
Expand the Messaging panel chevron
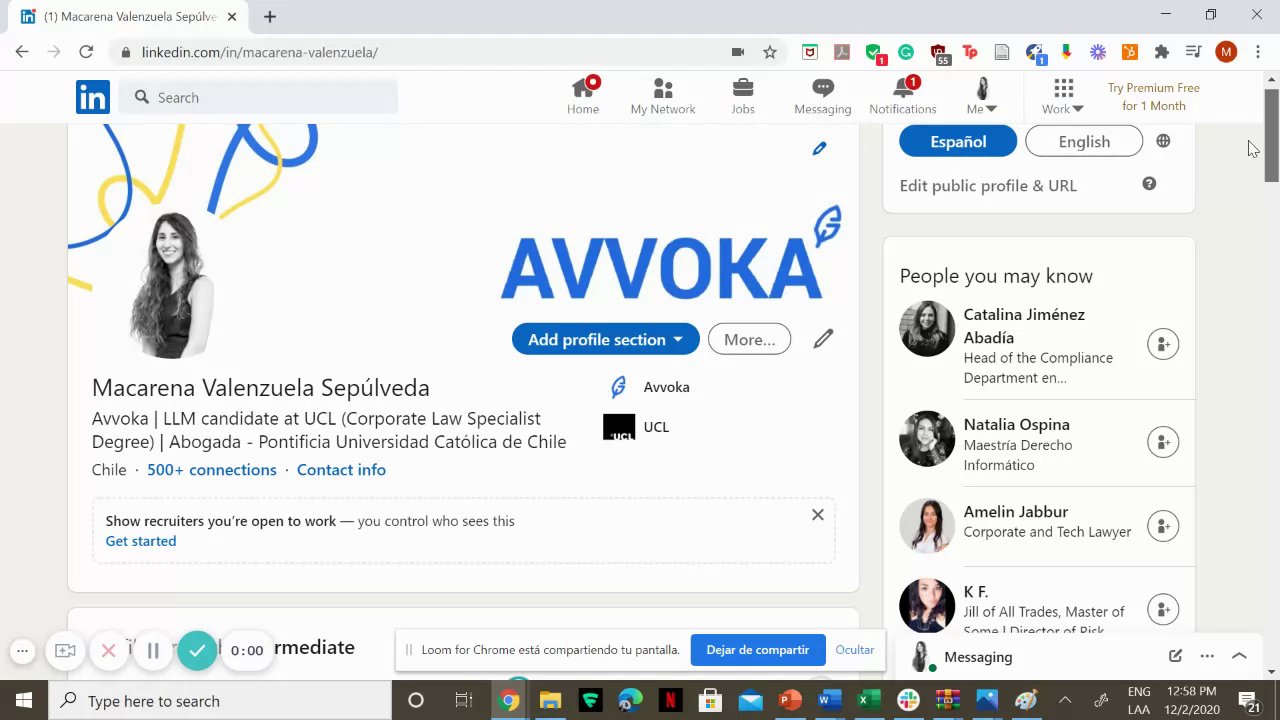[1239, 656]
